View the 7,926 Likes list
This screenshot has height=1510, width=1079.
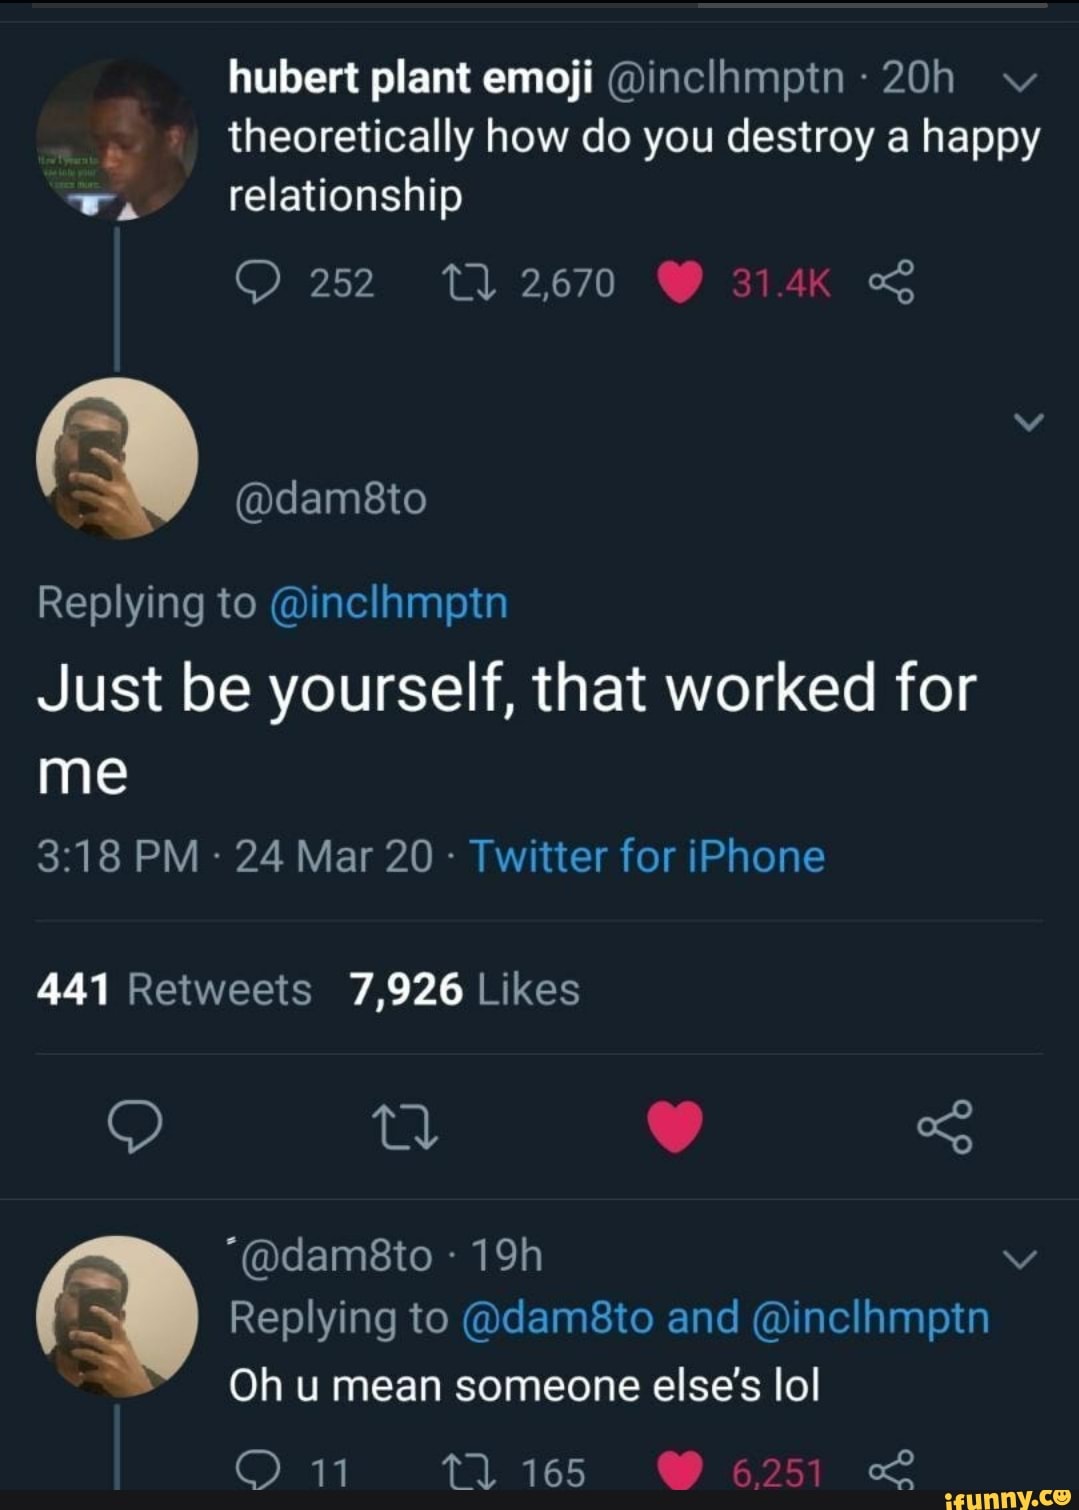464,990
